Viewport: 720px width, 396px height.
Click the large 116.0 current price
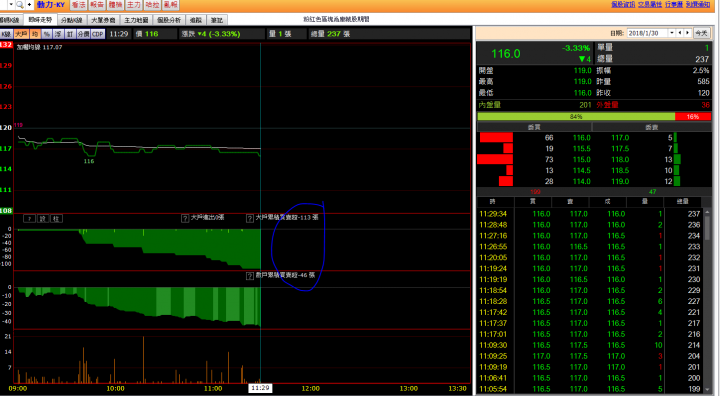[x=506, y=54]
